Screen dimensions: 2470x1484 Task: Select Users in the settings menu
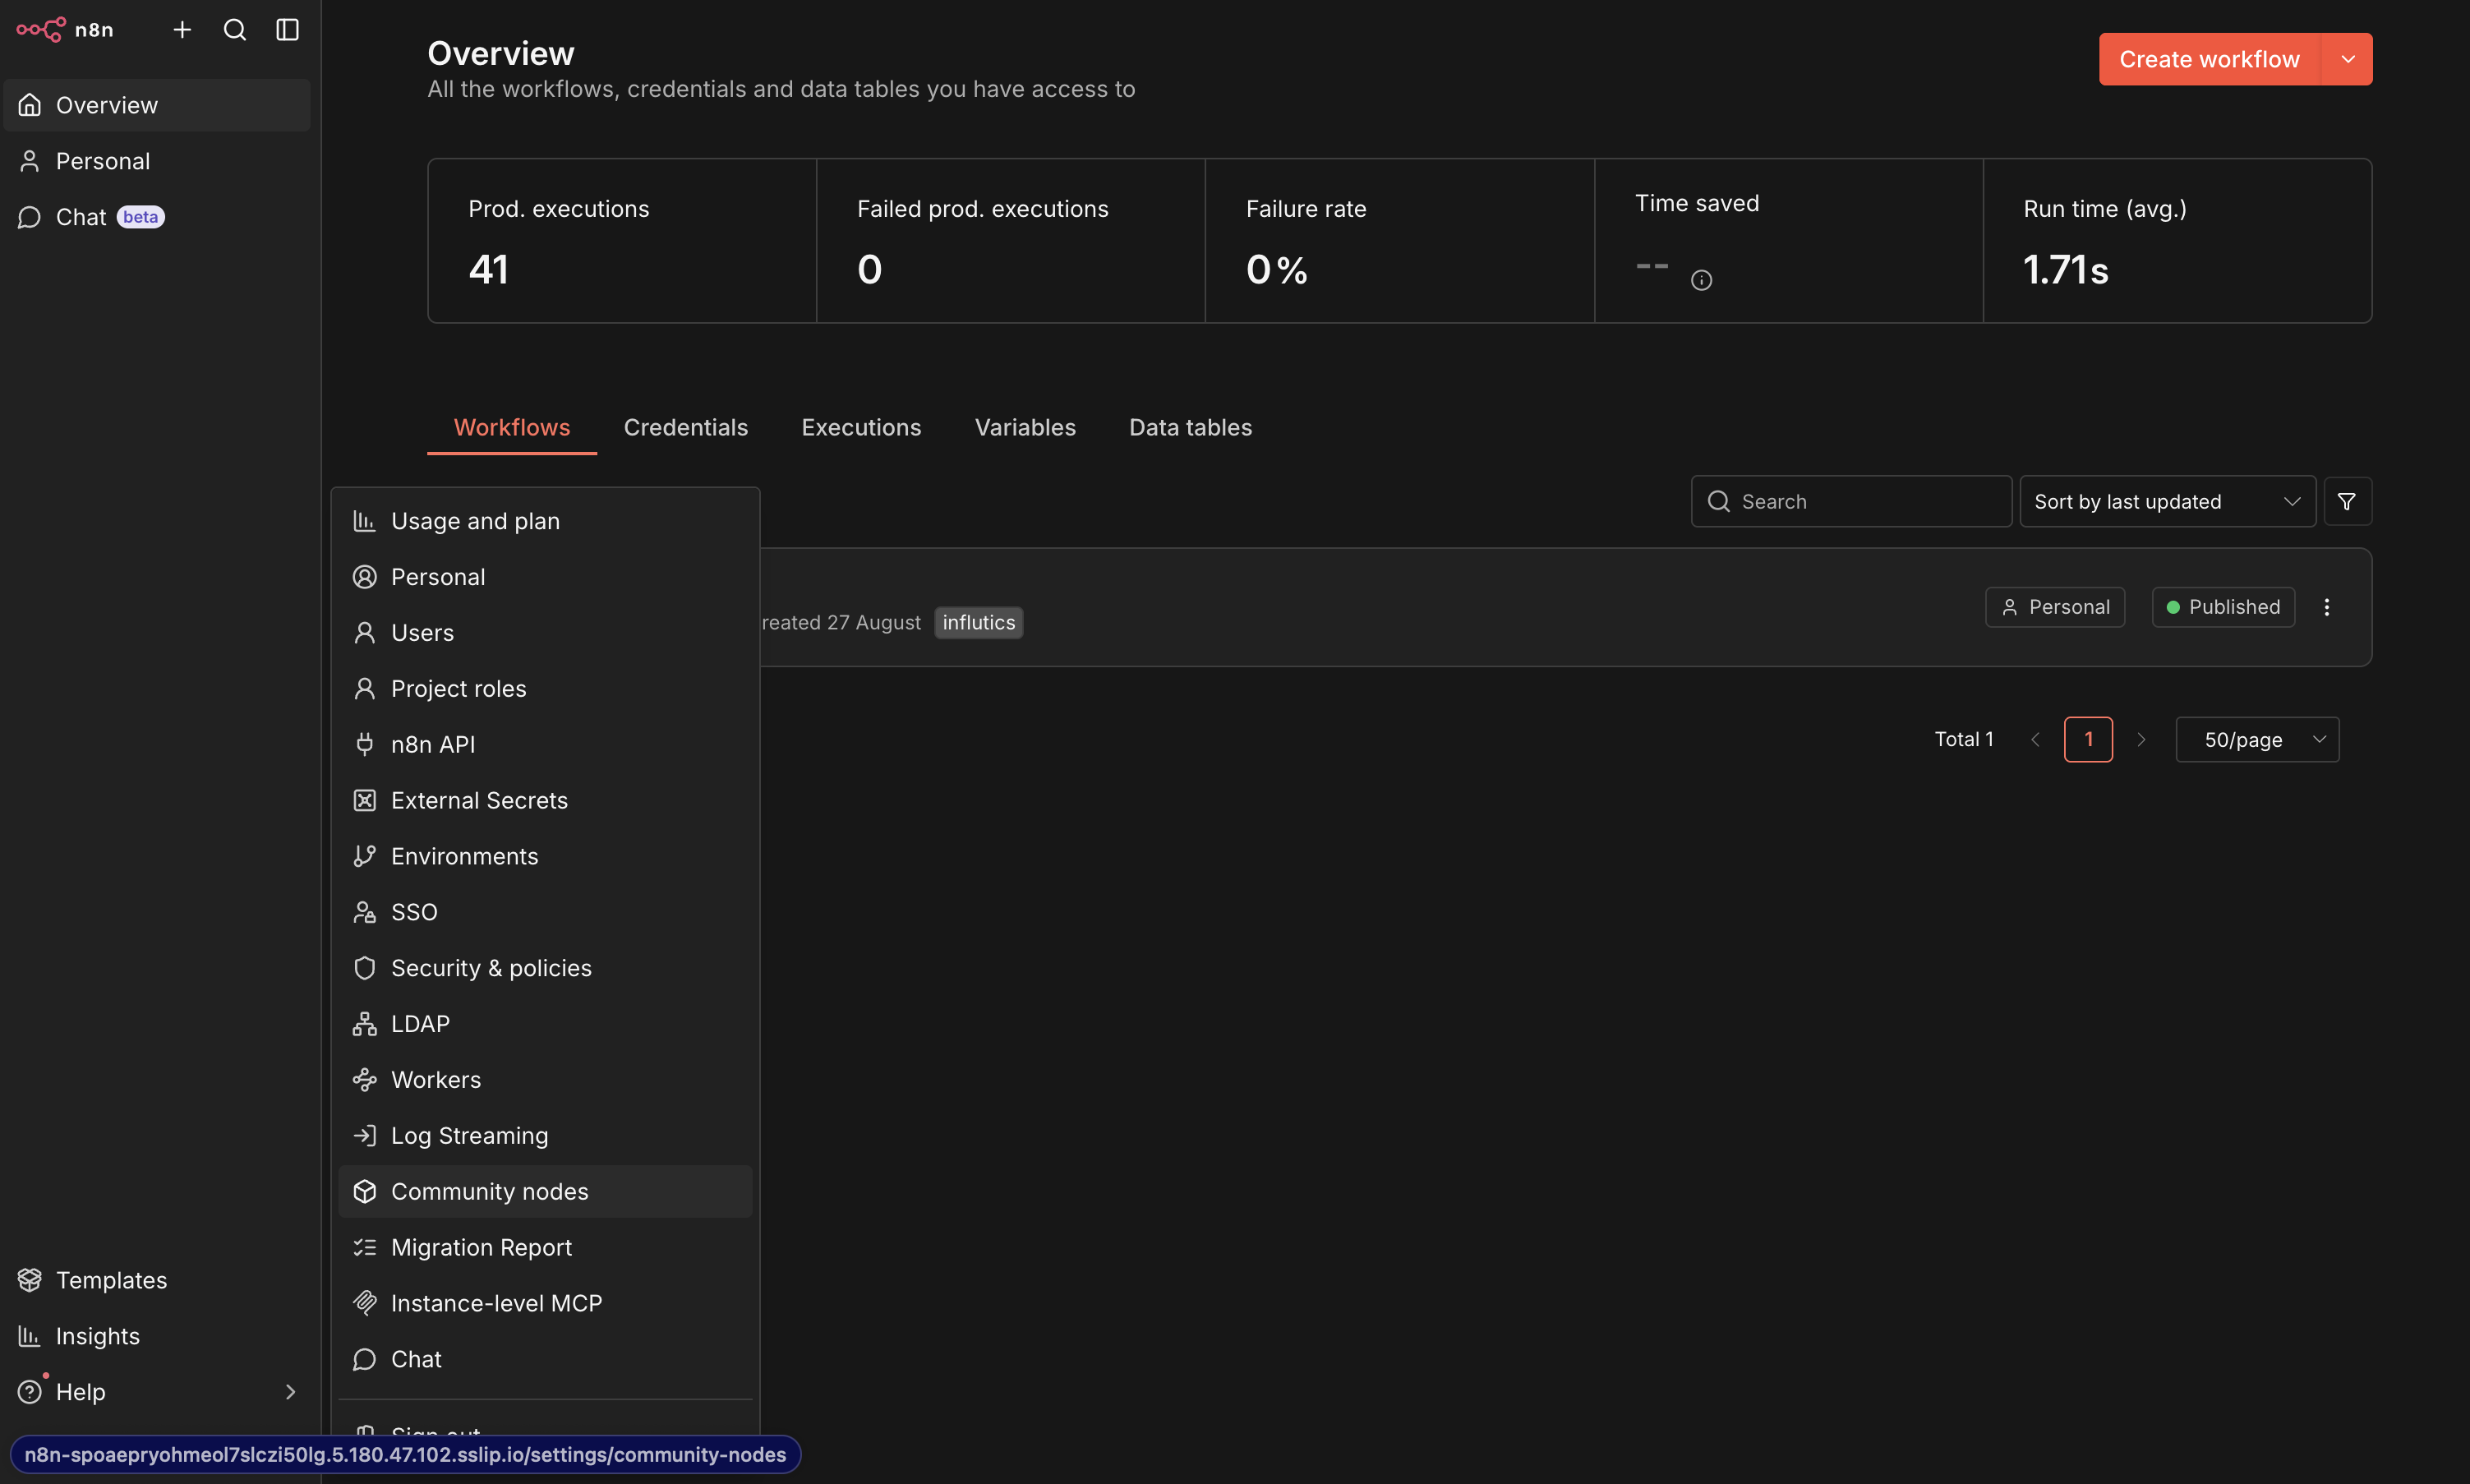tap(545, 633)
